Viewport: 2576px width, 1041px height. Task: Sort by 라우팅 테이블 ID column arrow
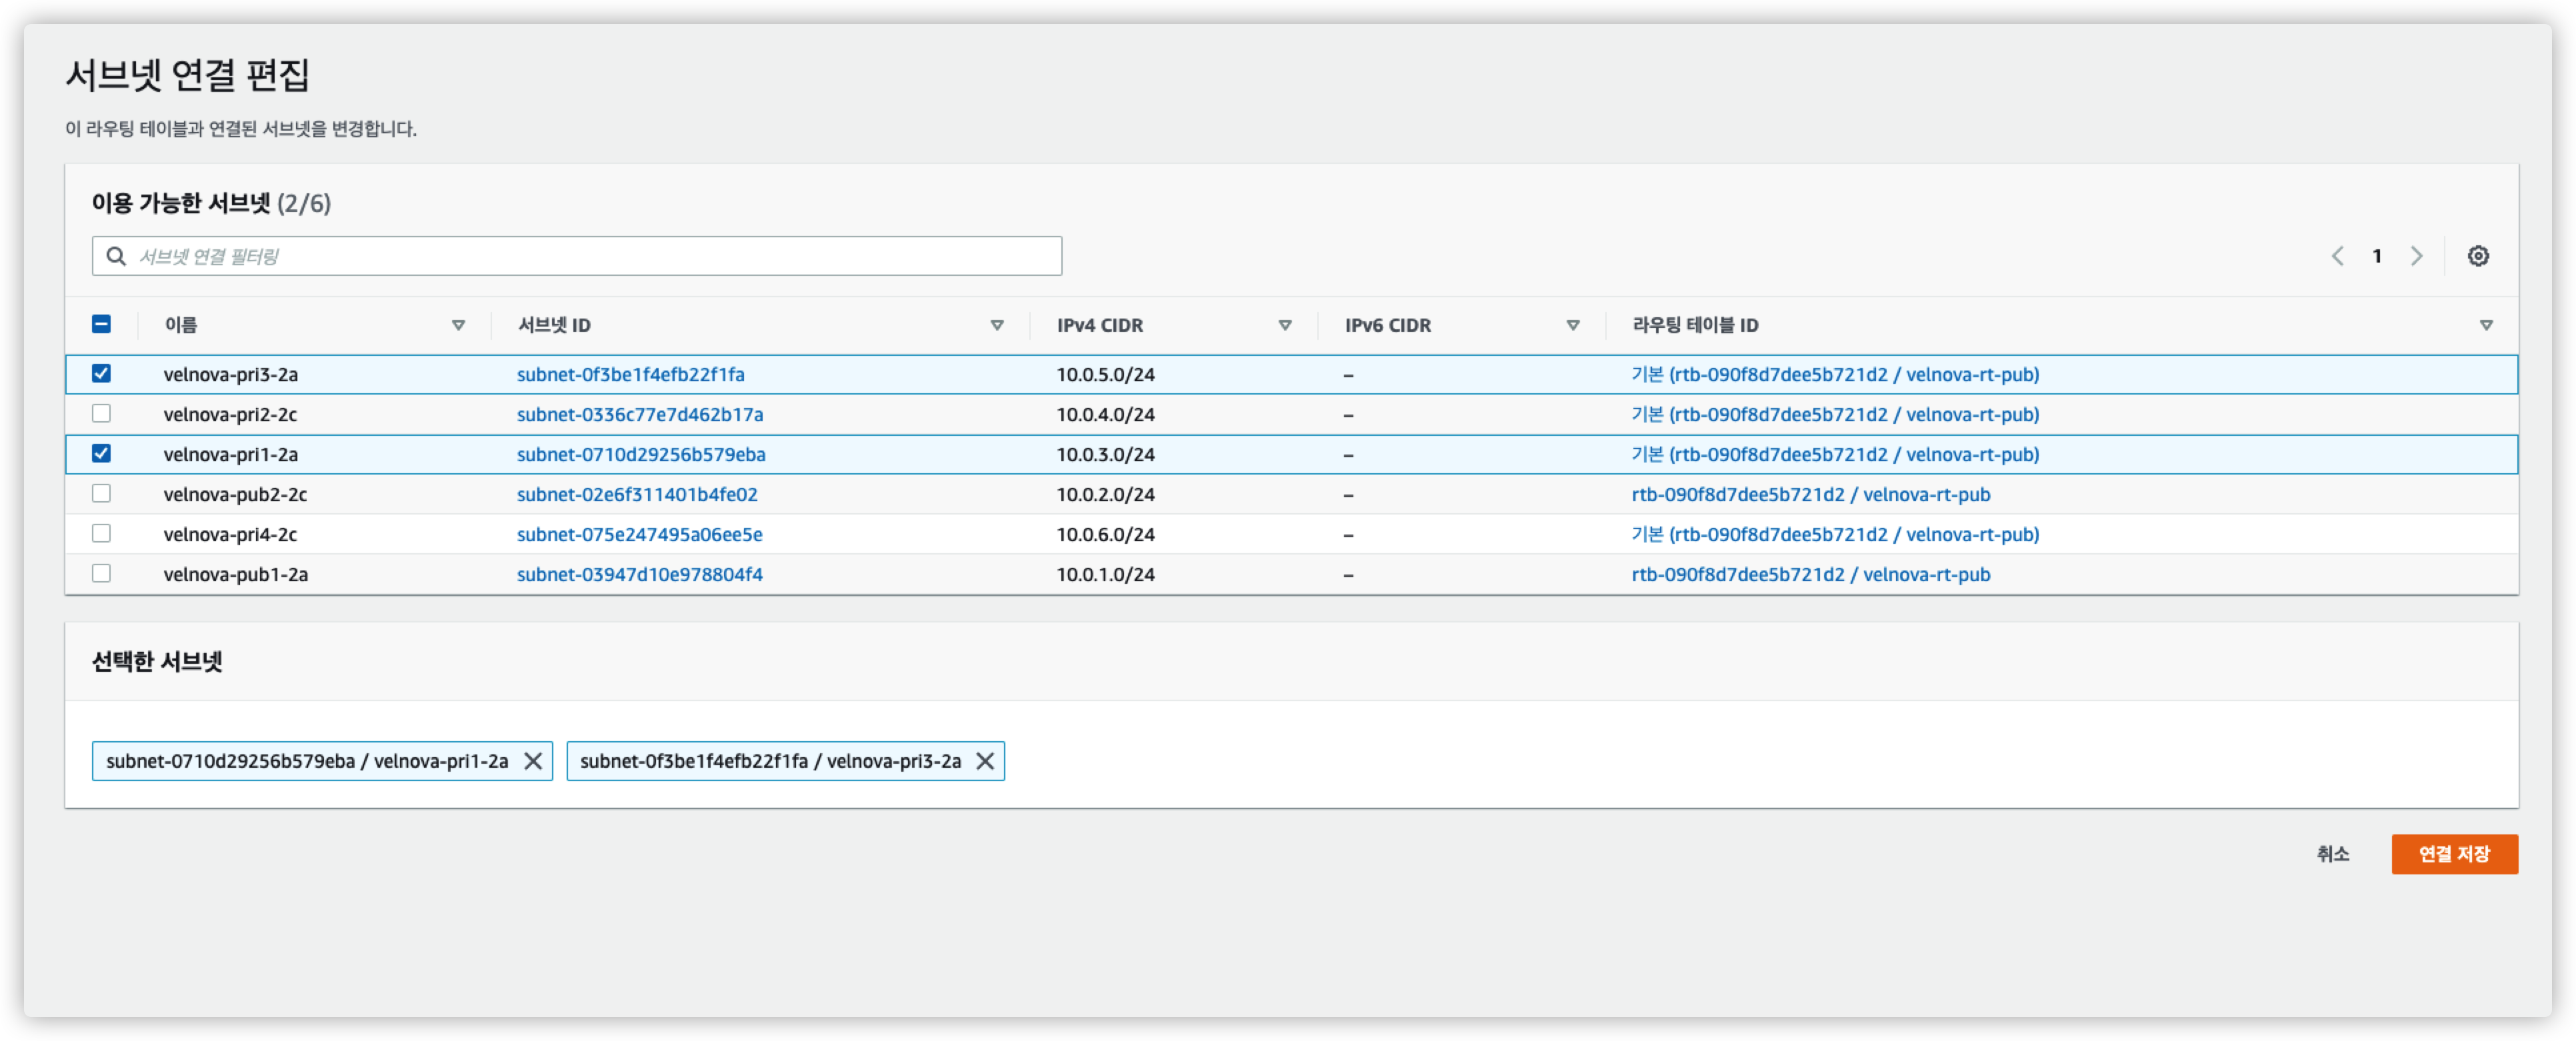point(2485,325)
